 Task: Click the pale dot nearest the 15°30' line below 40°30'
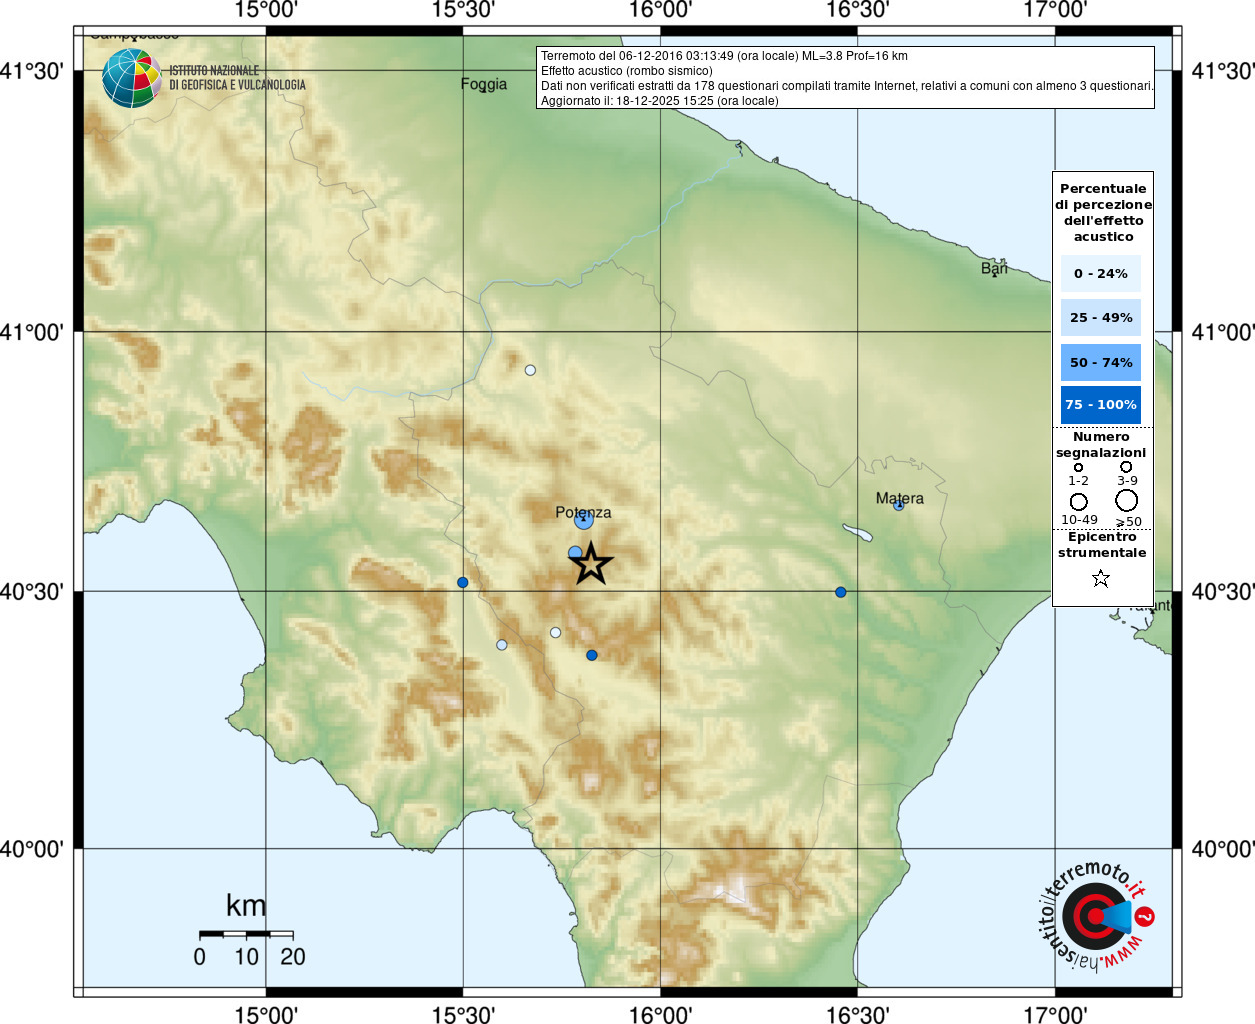502,645
